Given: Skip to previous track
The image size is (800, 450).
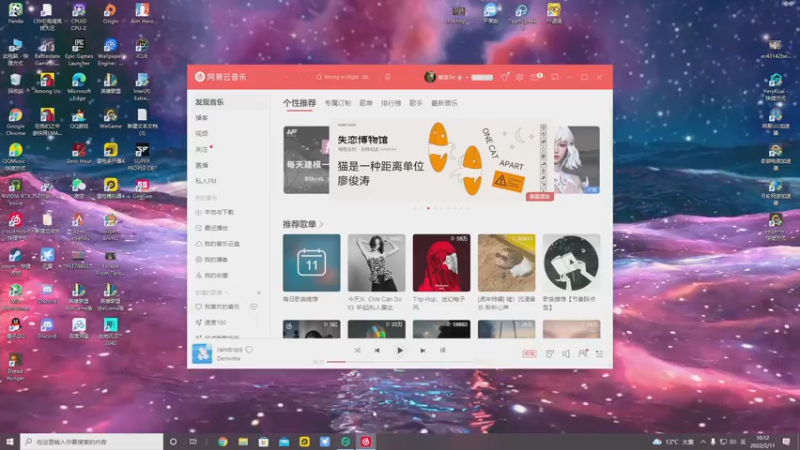Looking at the screenshot, I should click(x=377, y=351).
